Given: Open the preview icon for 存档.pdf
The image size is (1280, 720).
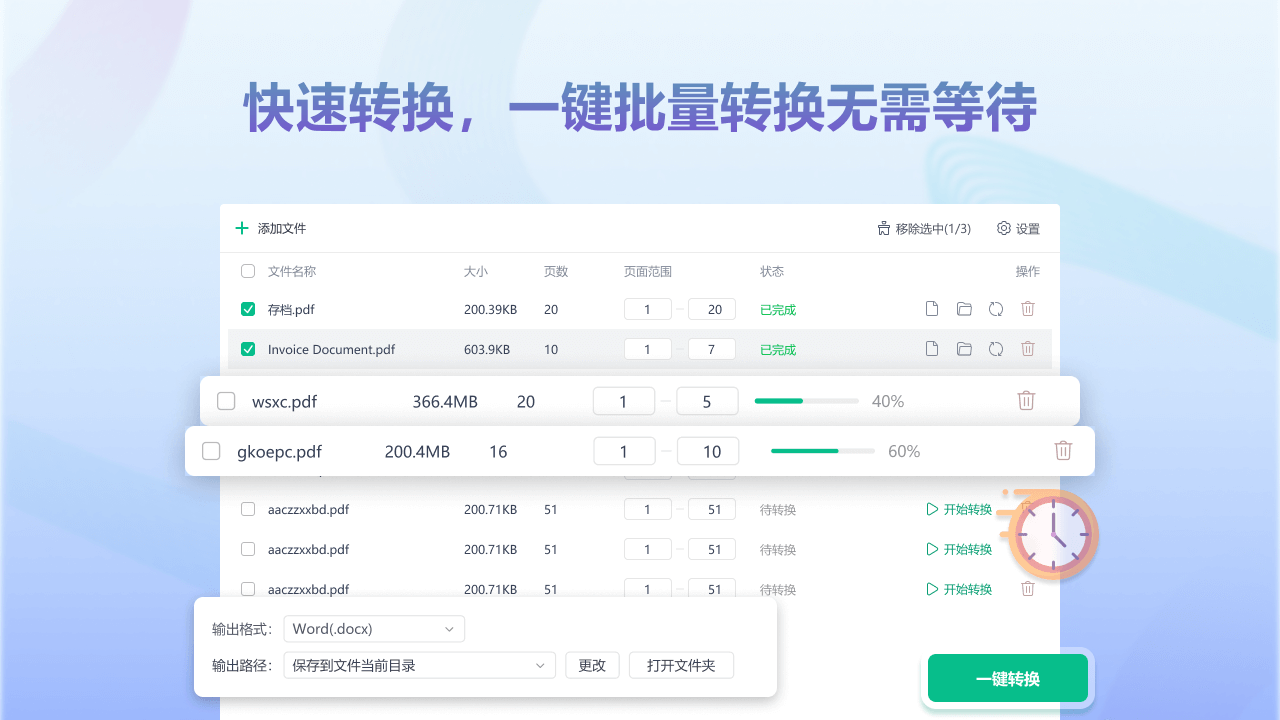Looking at the screenshot, I should click(x=931, y=309).
